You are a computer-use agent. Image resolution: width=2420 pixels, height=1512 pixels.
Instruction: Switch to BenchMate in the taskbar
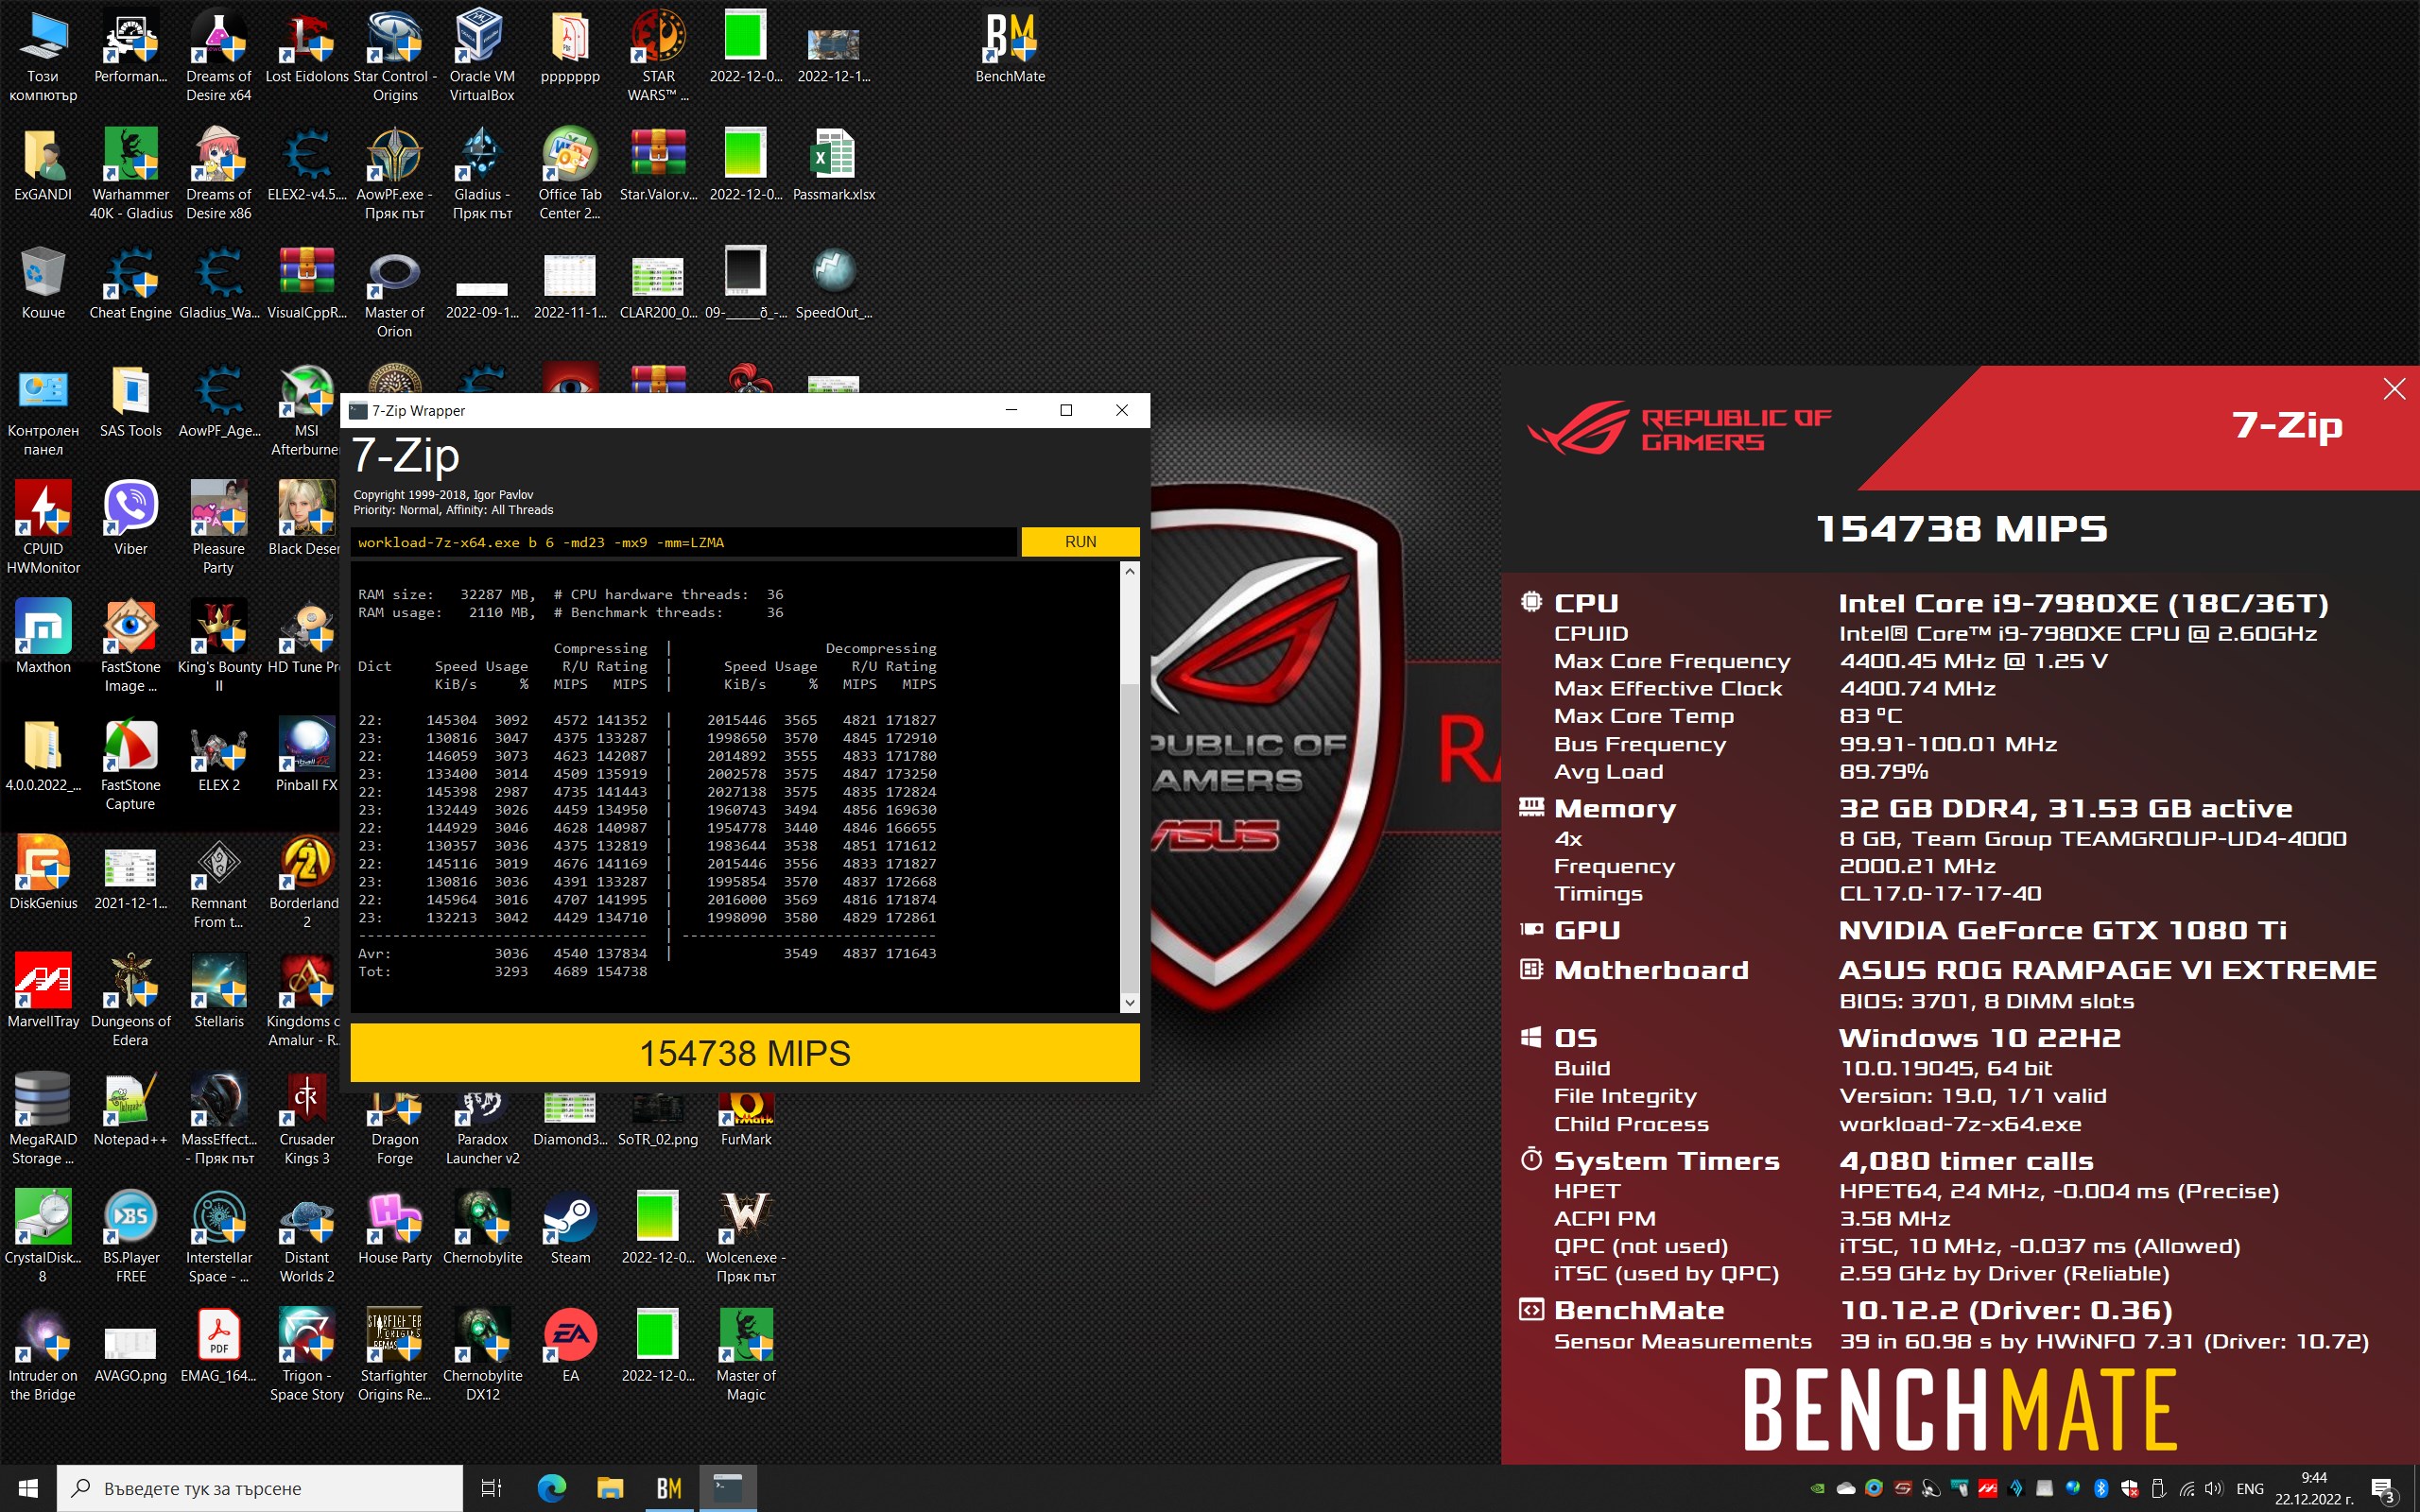click(x=669, y=1488)
